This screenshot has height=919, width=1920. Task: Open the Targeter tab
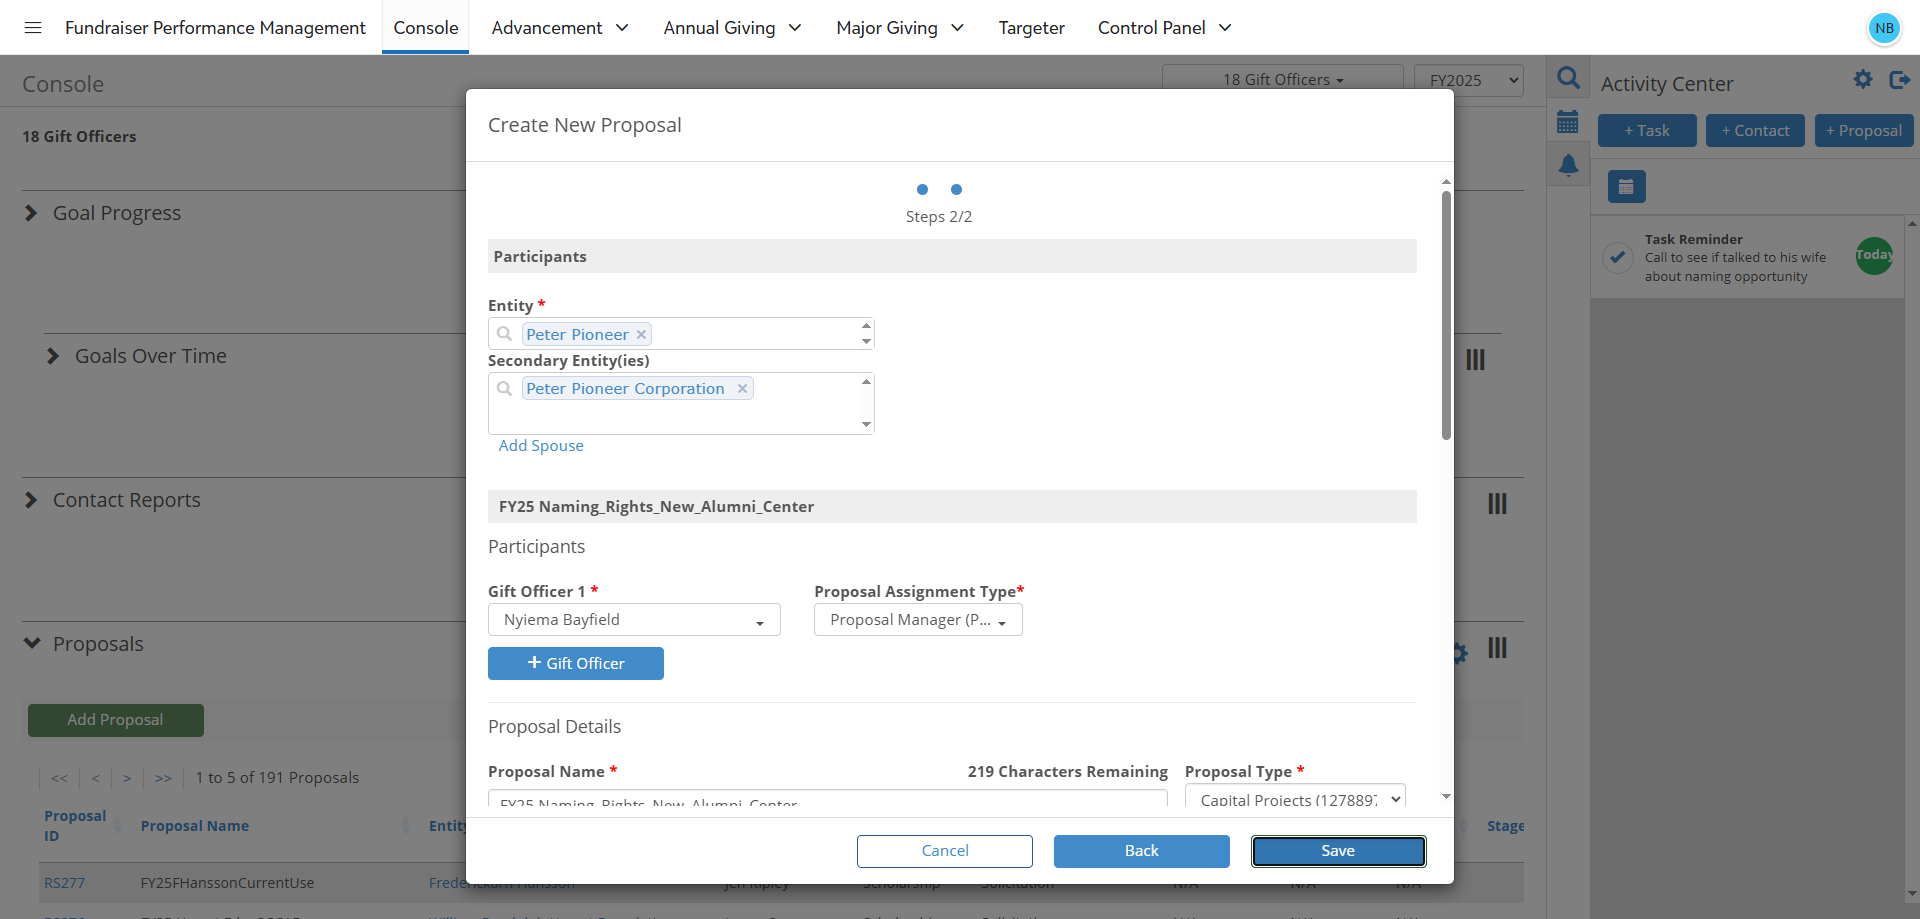coord(1031,28)
